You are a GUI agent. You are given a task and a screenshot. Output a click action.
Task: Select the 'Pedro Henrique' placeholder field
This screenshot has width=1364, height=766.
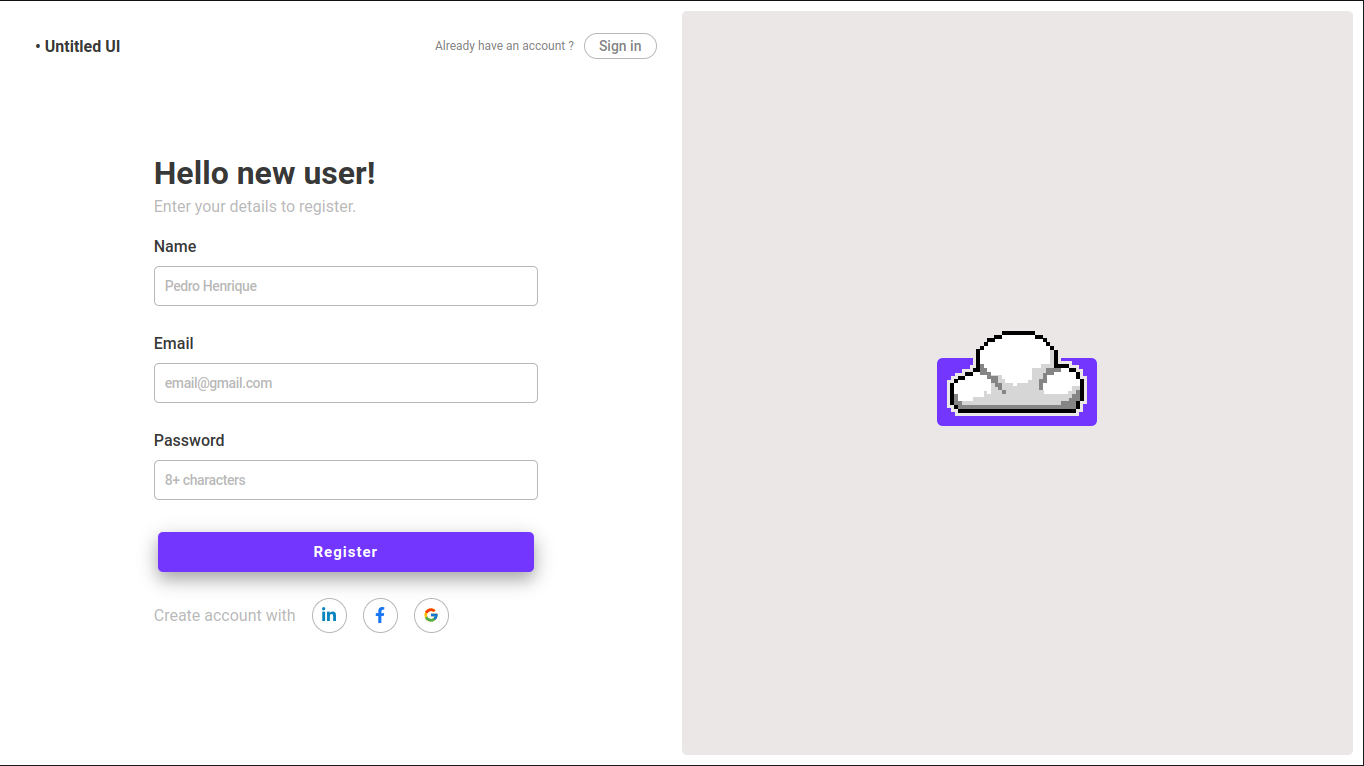coord(345,286)
